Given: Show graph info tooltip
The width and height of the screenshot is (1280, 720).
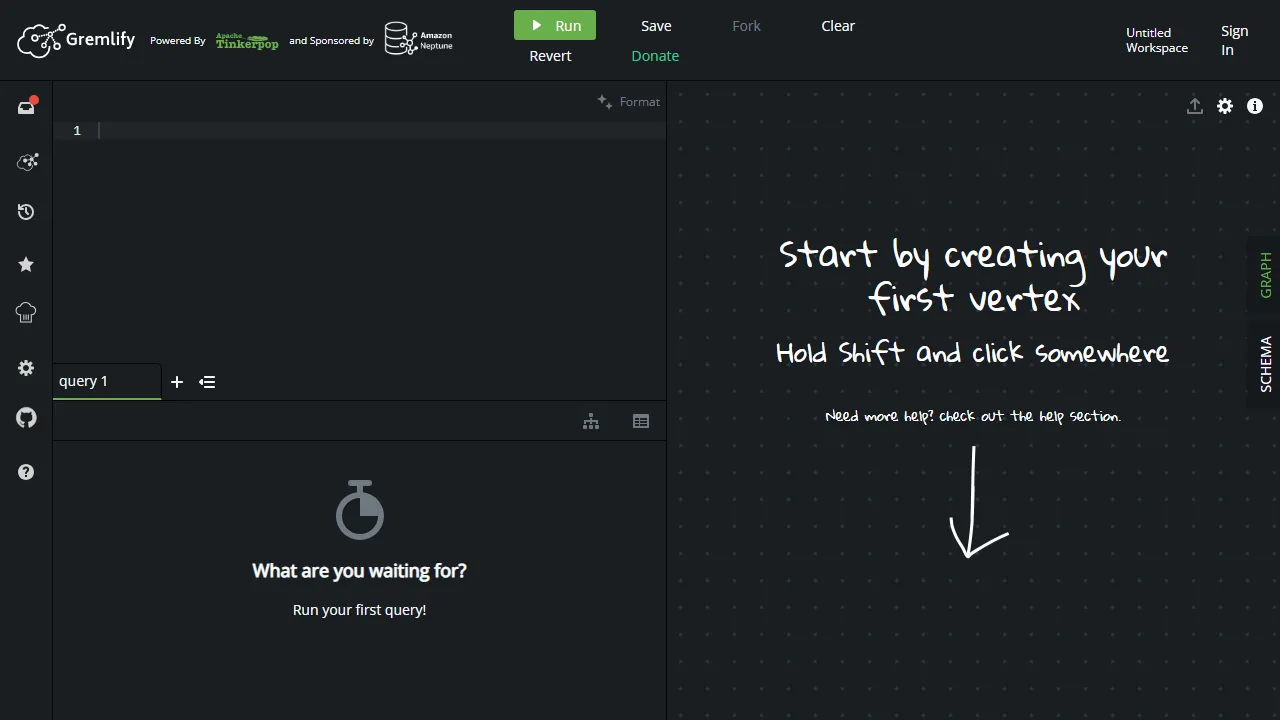Looking at the screenshot, I should (1254, 106).
